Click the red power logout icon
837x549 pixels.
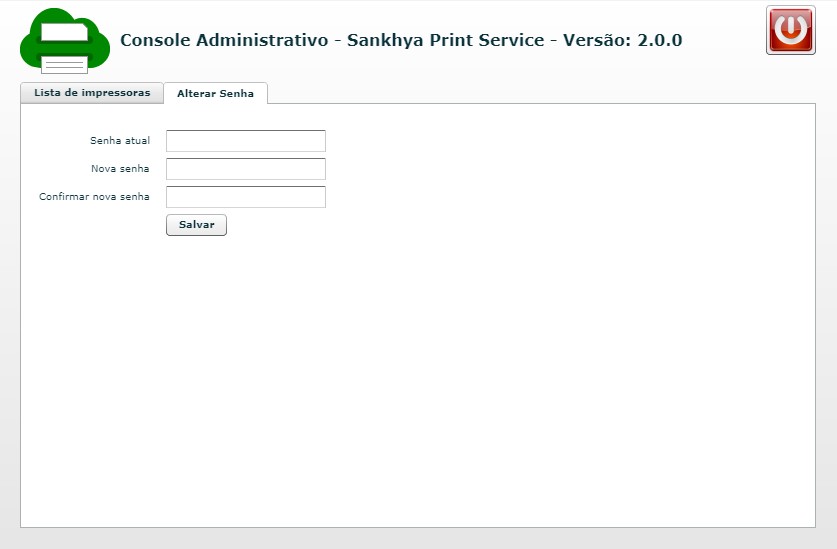791,30
